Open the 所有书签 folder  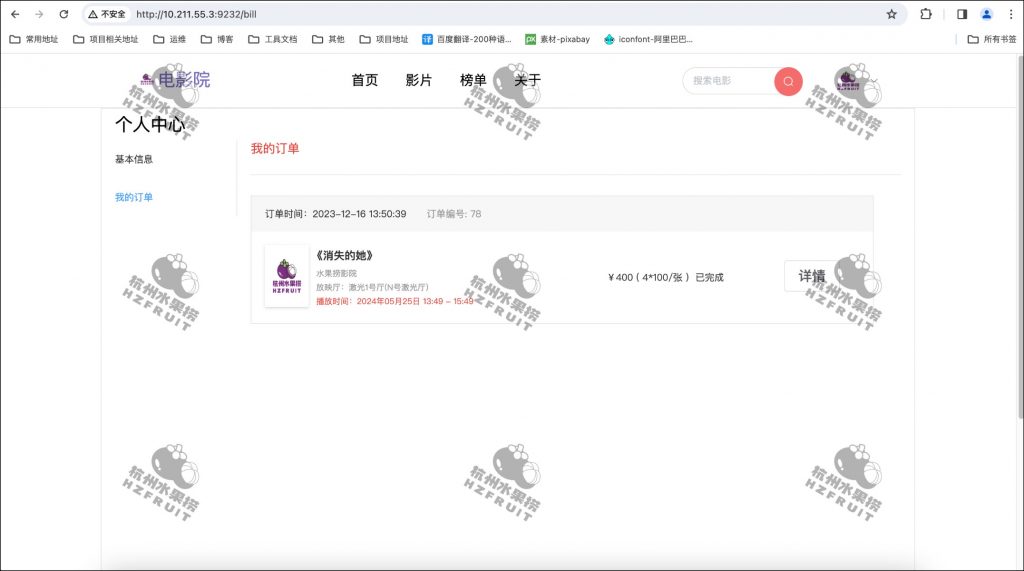(x=992, y=39)
